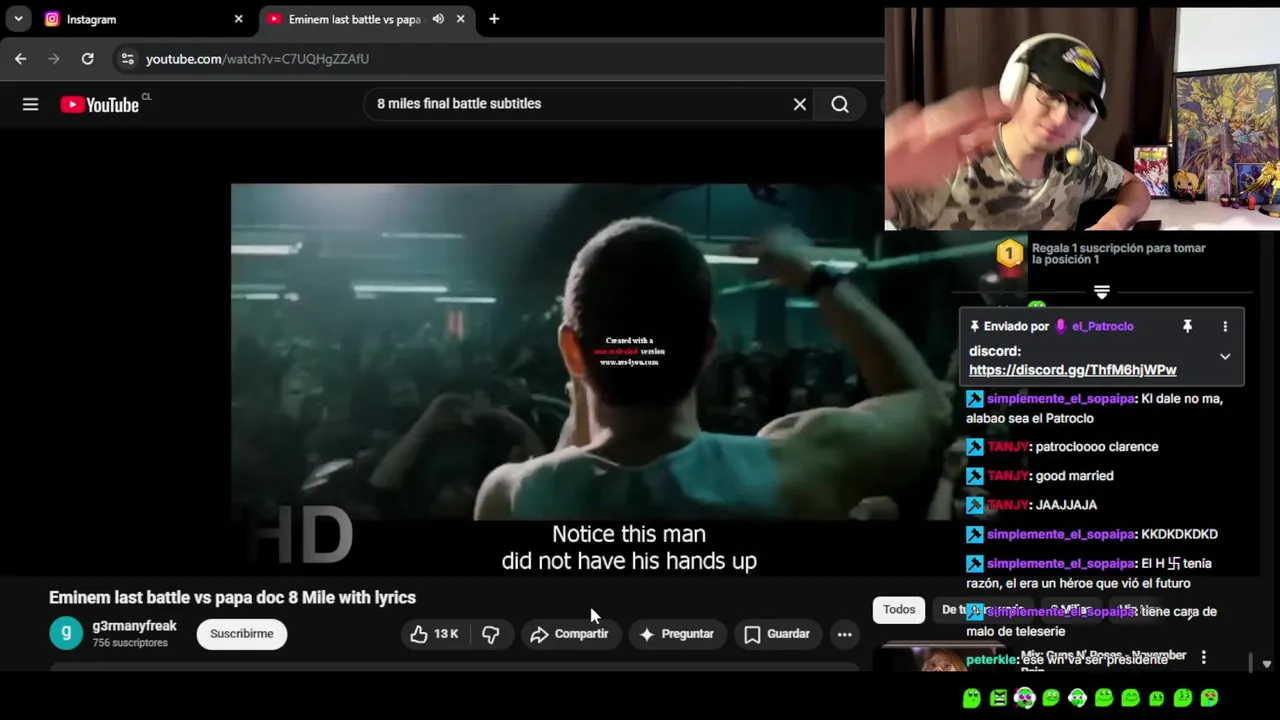Click the Suscribirme button

click(x=242, y=634)
